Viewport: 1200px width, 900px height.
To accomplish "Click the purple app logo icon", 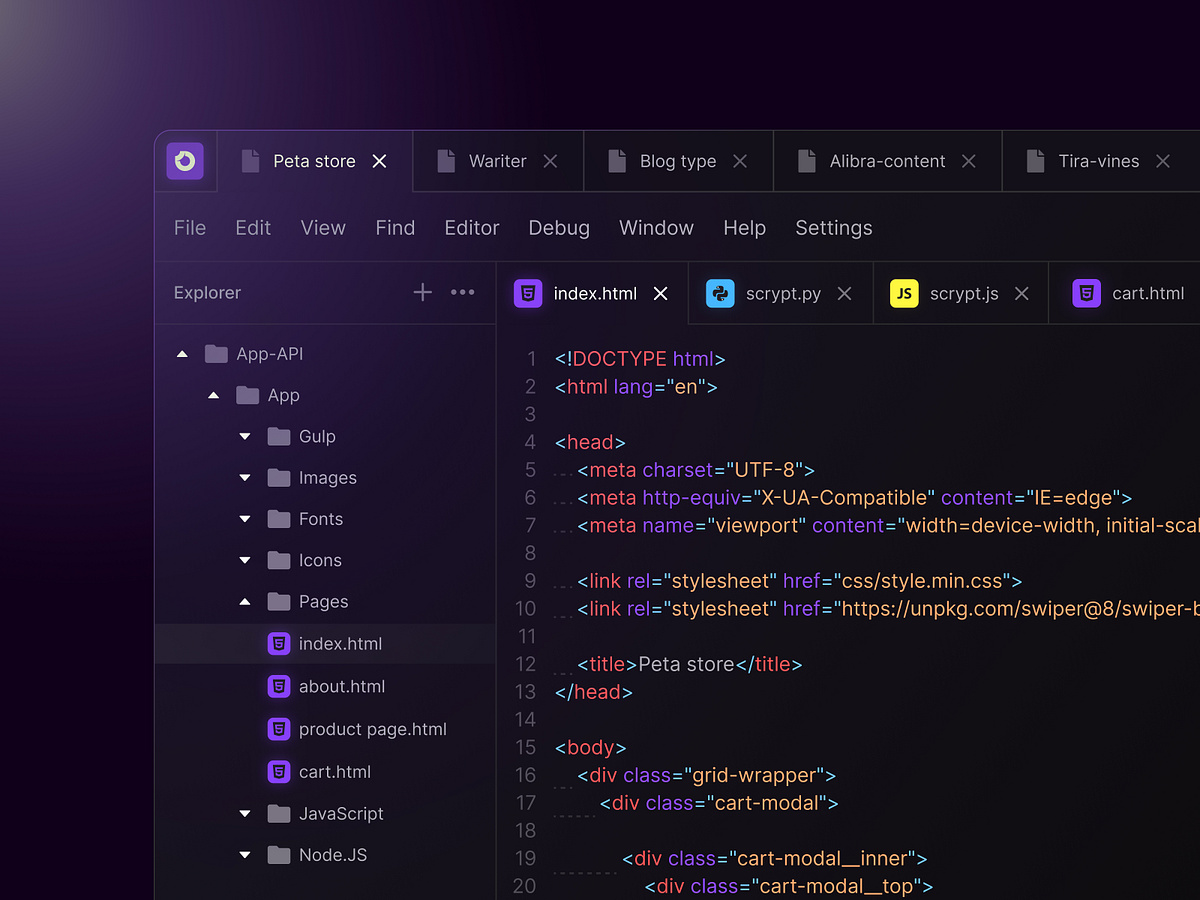I will pos(185,161).
